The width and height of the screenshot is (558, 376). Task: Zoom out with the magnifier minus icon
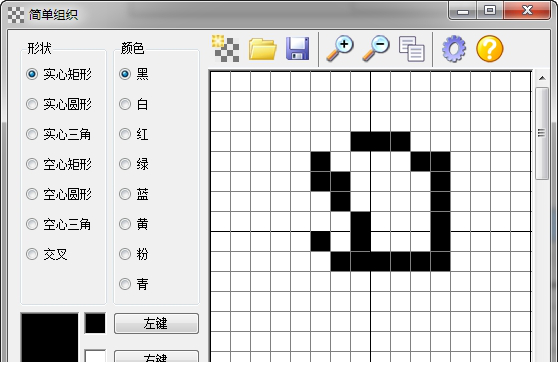[376, 48]
